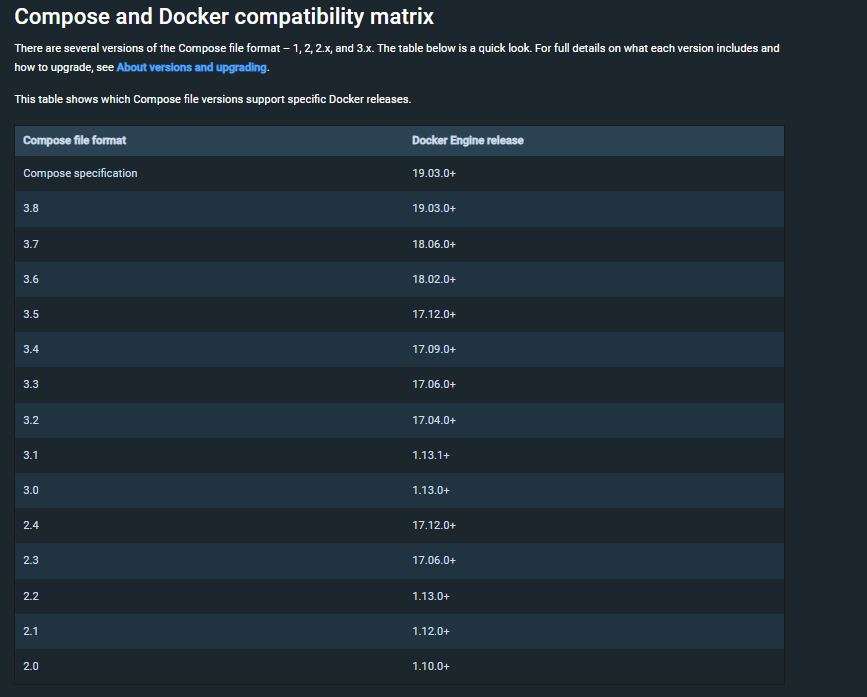Image resolution: width=867 pixels, height=697 pixels.
Task: Click the 17.12.0+ cell beside 3.5
Action: coord(434,314)
